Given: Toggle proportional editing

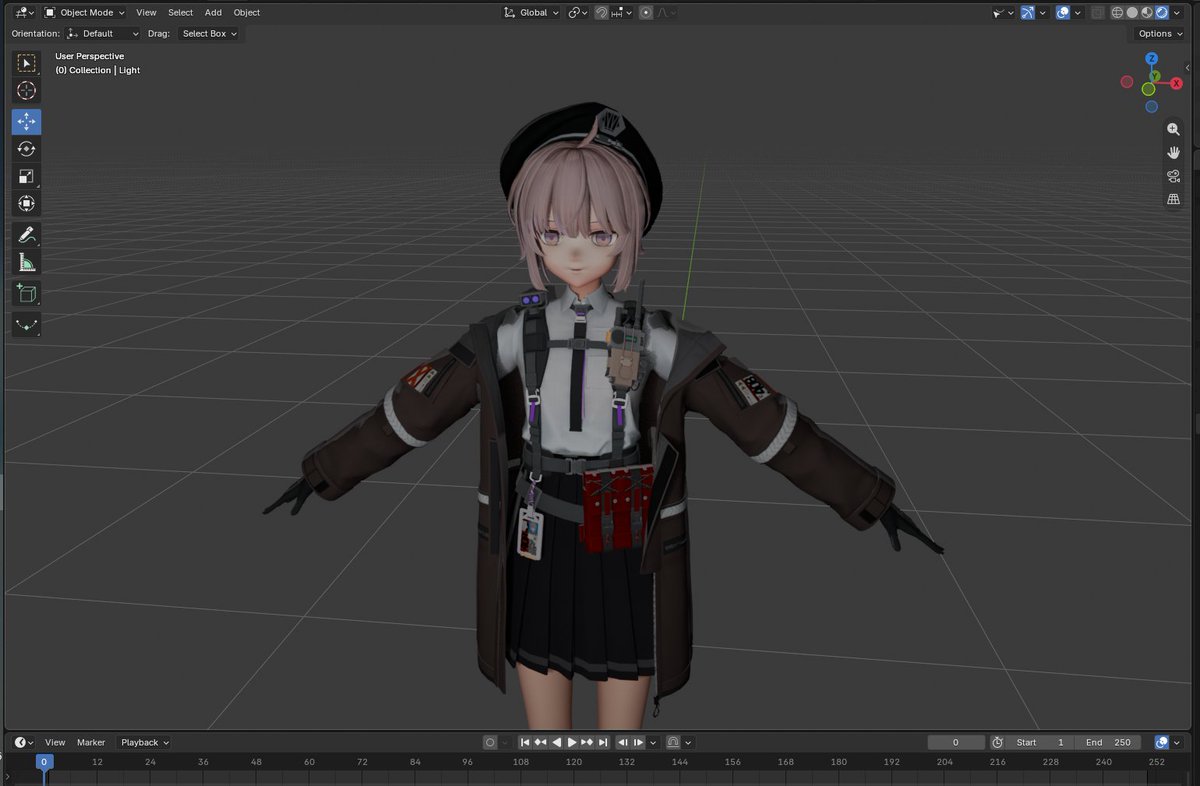Looking at the screenshot, I should click(646, 12).
